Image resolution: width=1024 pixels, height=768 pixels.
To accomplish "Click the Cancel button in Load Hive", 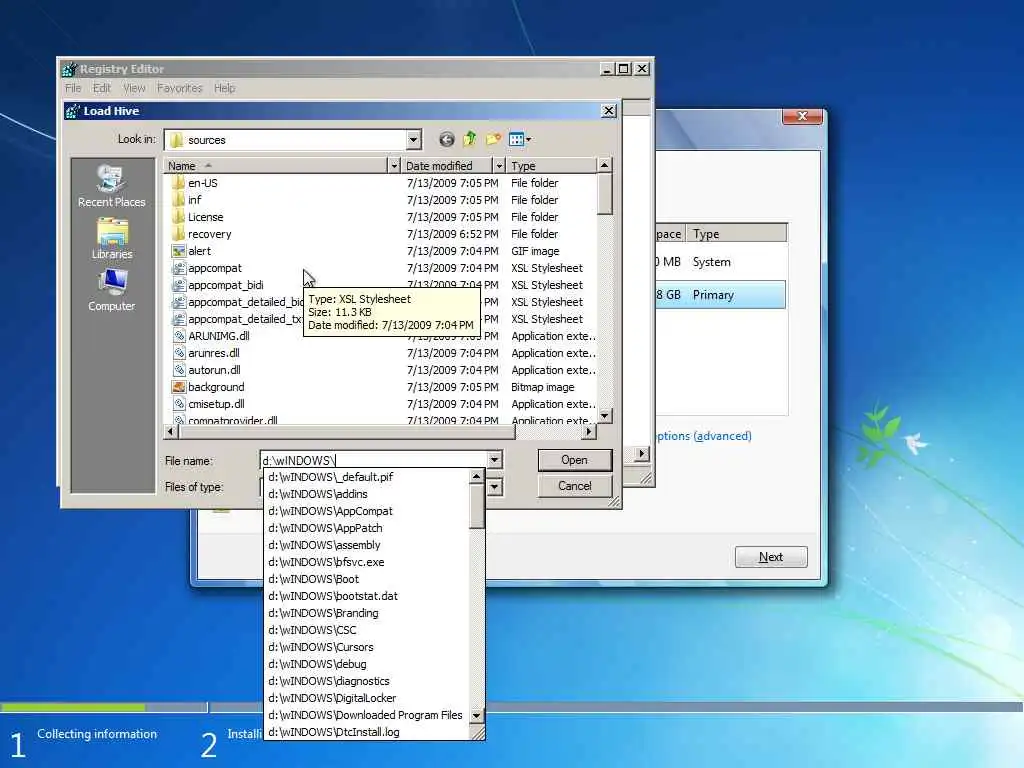I will 575,486.
